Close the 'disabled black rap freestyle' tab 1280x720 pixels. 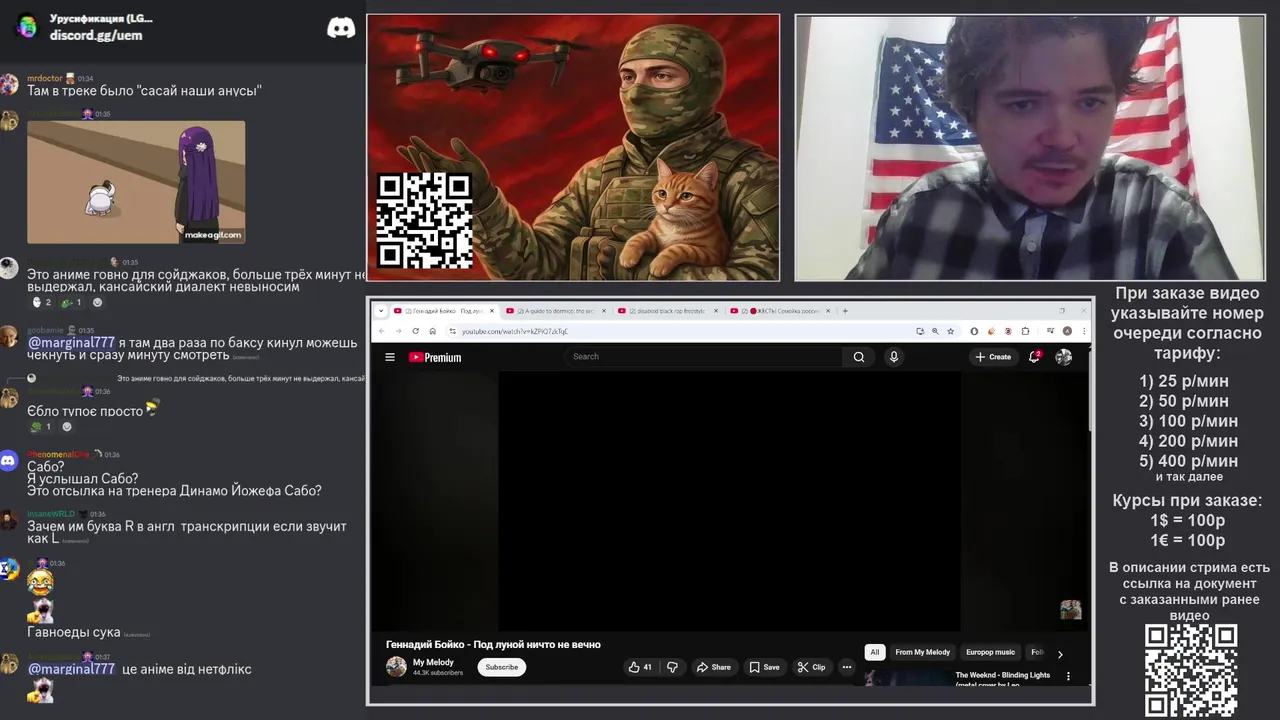tap(716, 311)
